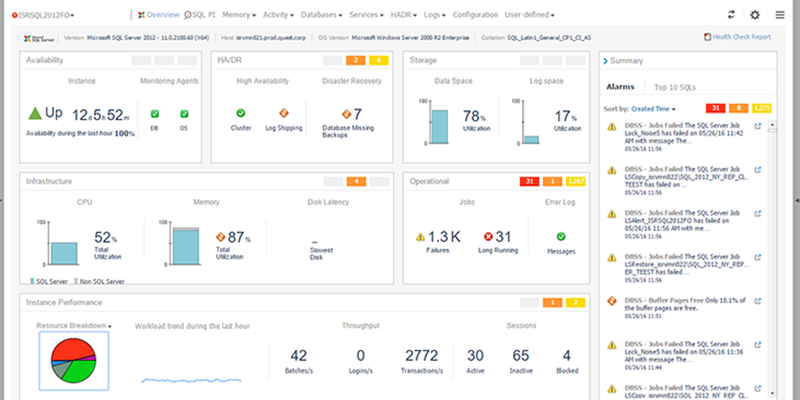Open external link for LSAlert_ISRSQL2012FO alarm

[758, 213]
